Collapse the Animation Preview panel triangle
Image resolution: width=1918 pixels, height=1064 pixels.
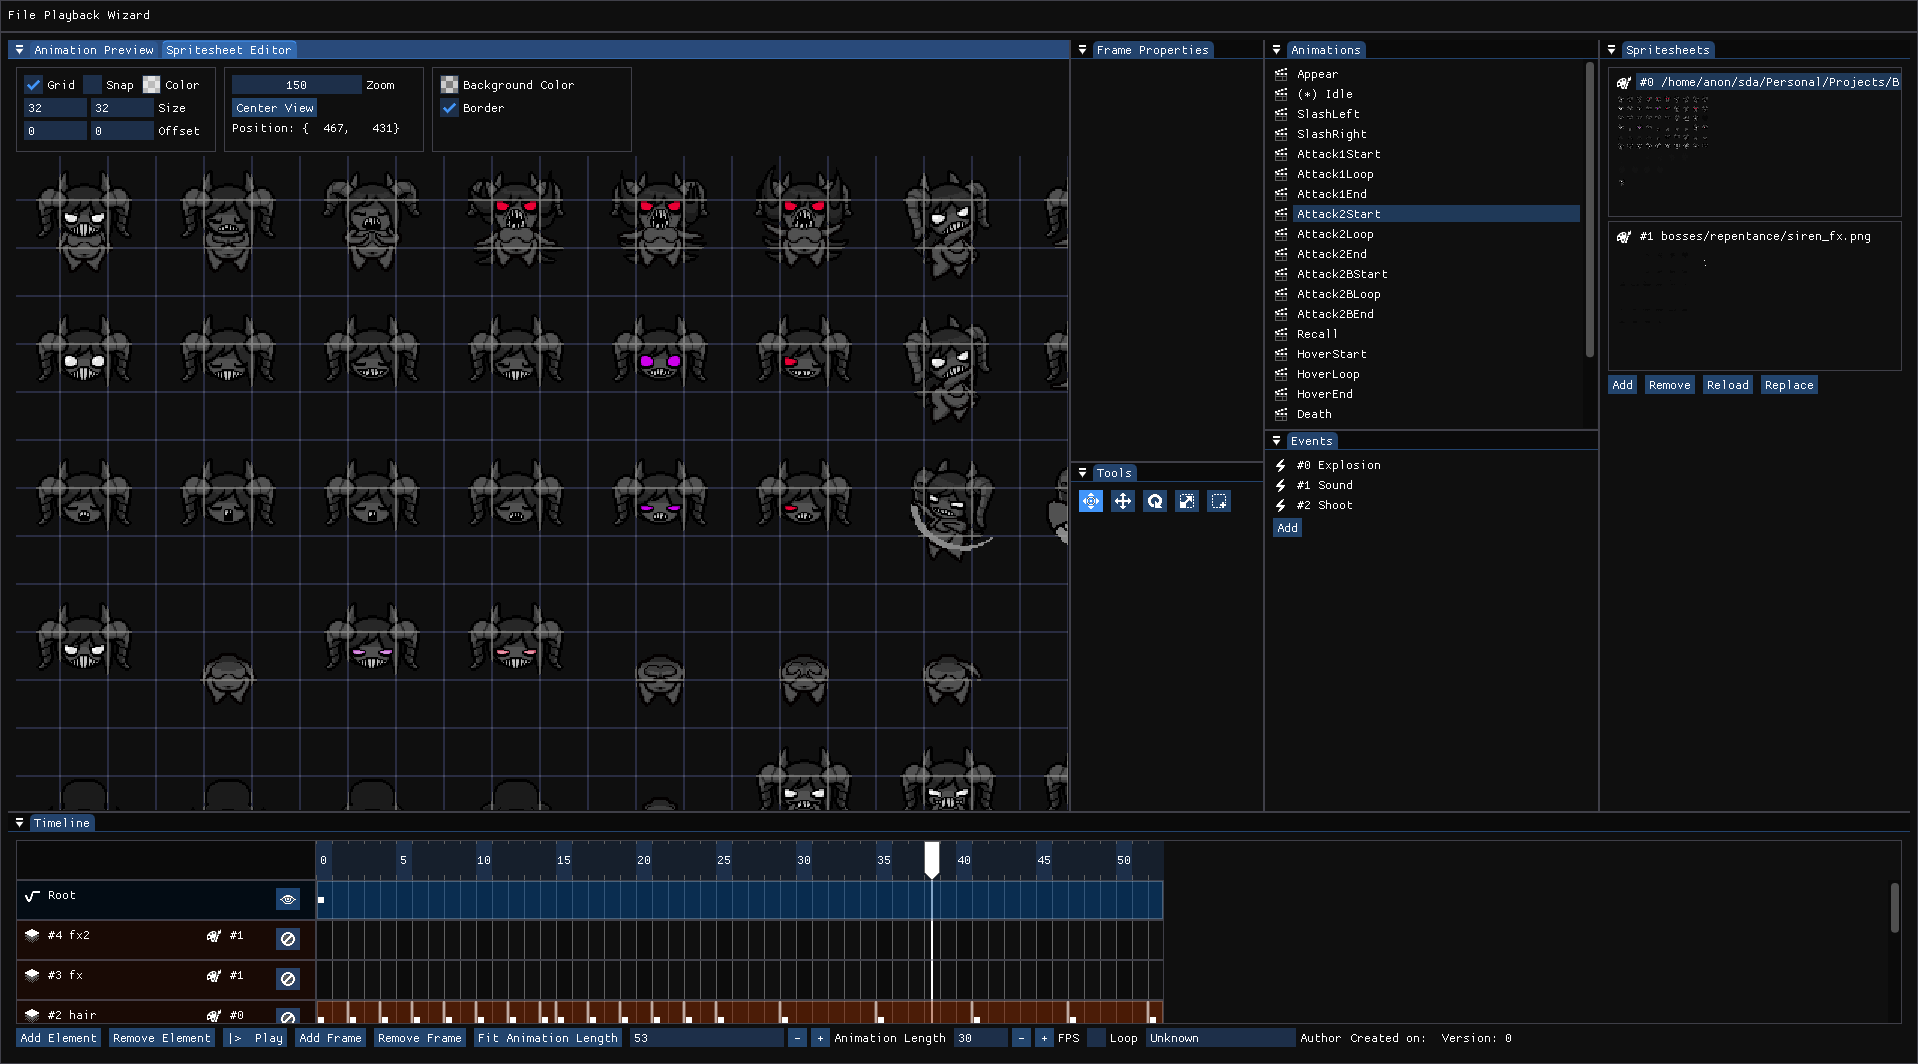[x=19, y=50]
